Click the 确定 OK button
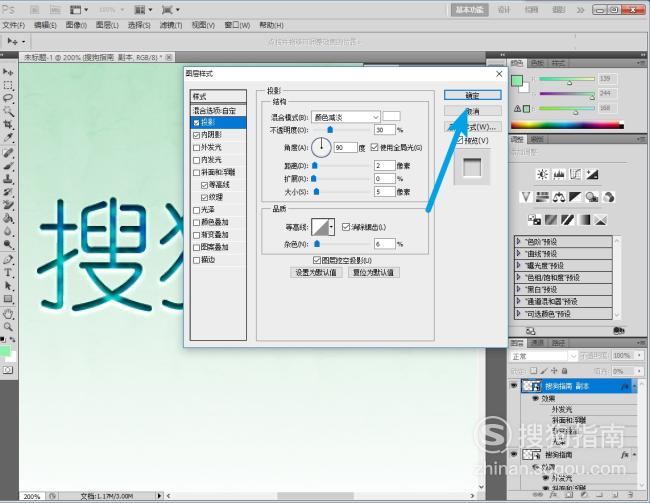650x503 pixels. pyautogui.click(x=473, y=95)
